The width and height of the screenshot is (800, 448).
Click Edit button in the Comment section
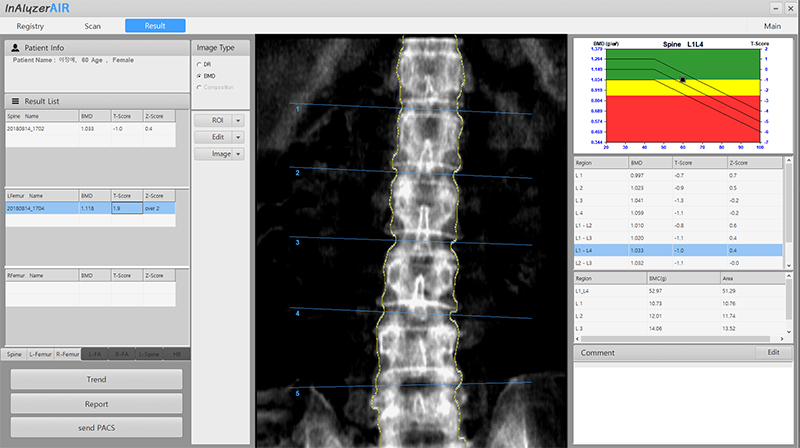coord(772,353)
